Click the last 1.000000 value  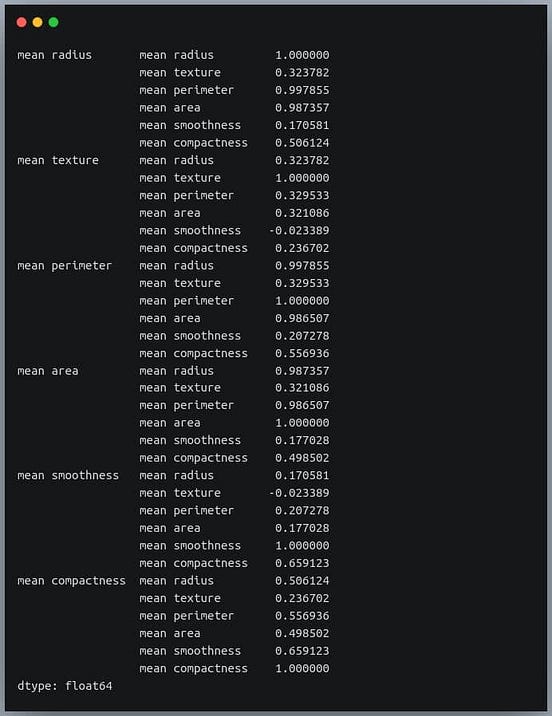302,669
